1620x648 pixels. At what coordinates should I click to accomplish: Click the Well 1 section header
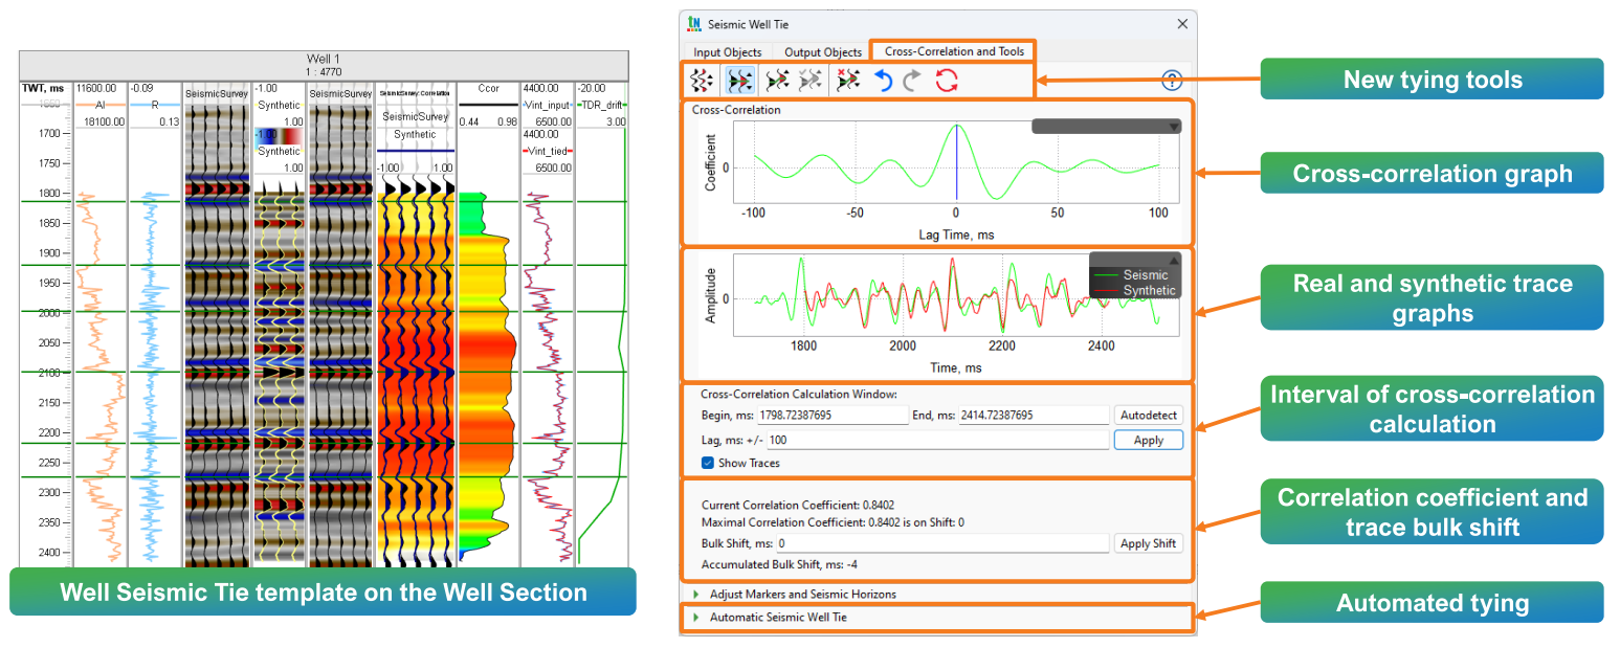click(323, 65)
